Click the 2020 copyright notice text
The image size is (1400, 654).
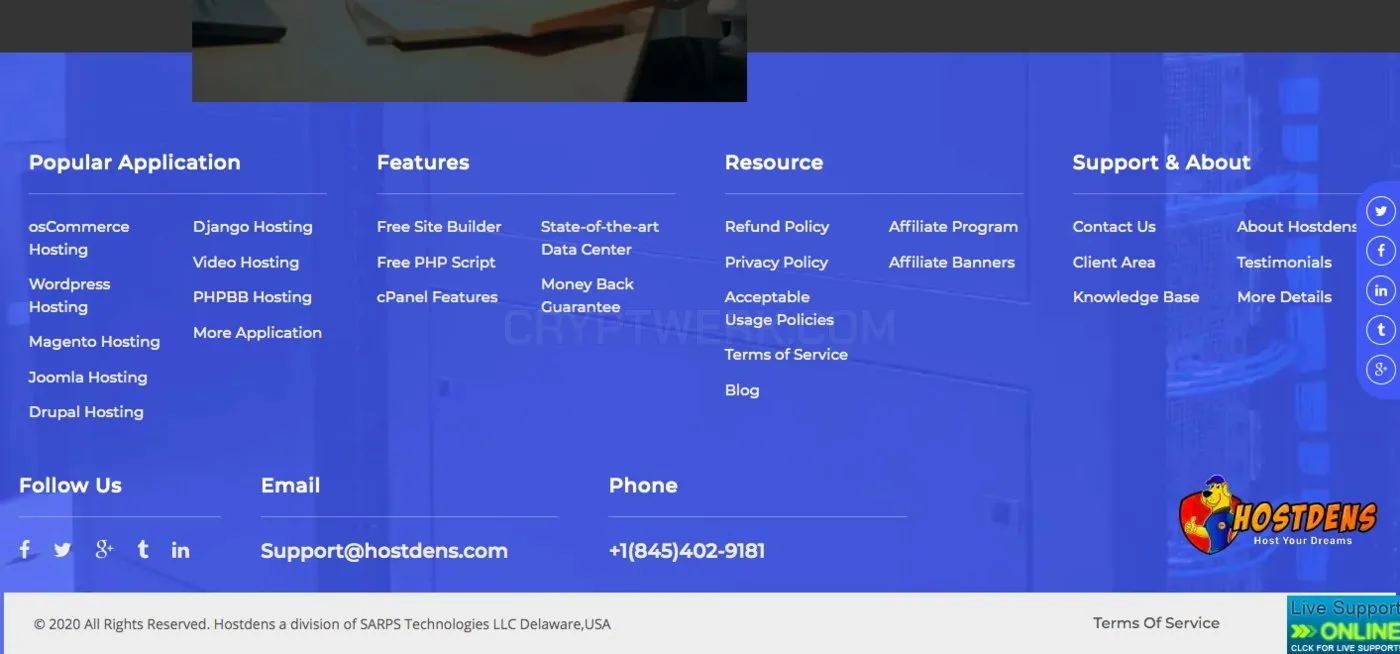tap(322, 624)
